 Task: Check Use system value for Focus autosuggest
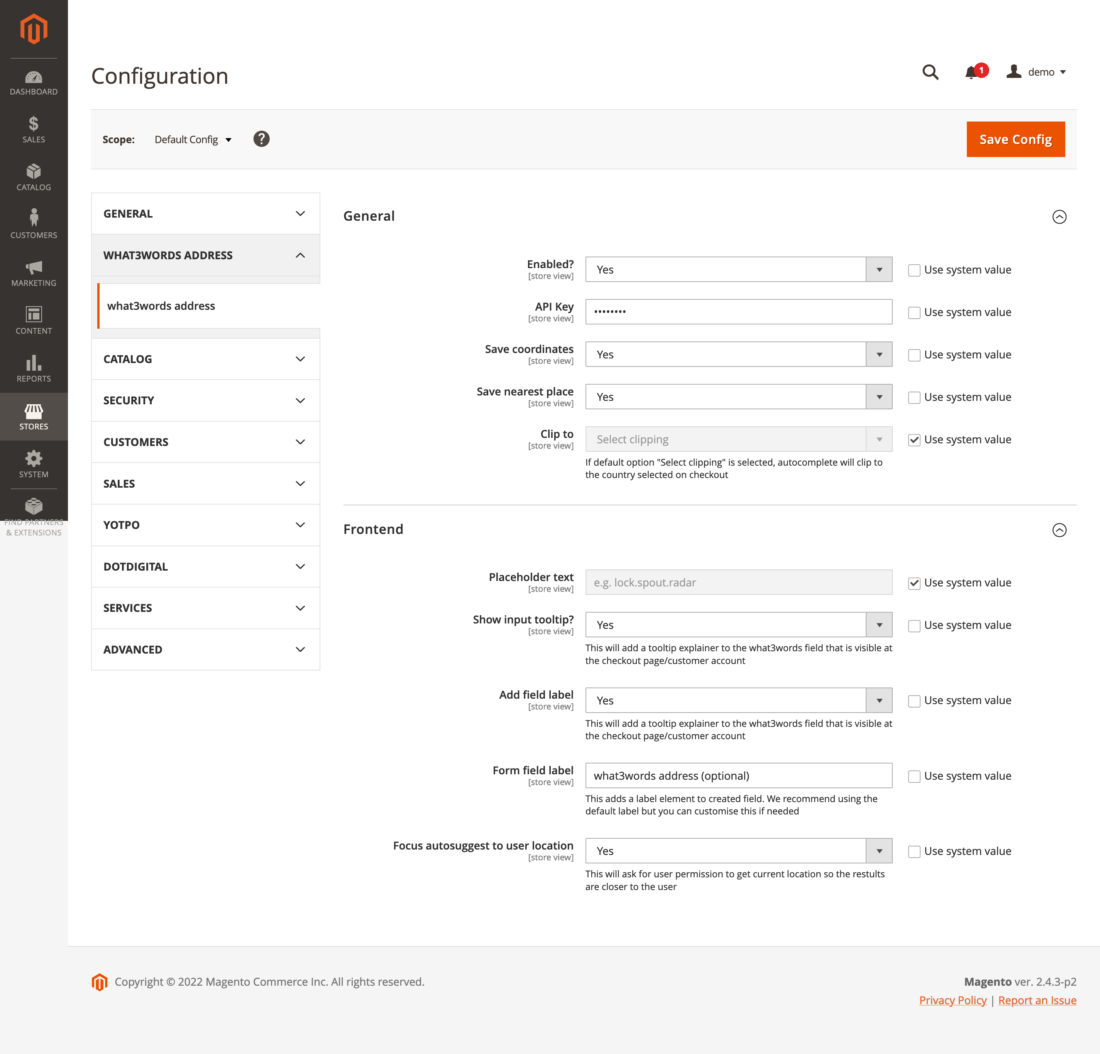tap(913, 851)
